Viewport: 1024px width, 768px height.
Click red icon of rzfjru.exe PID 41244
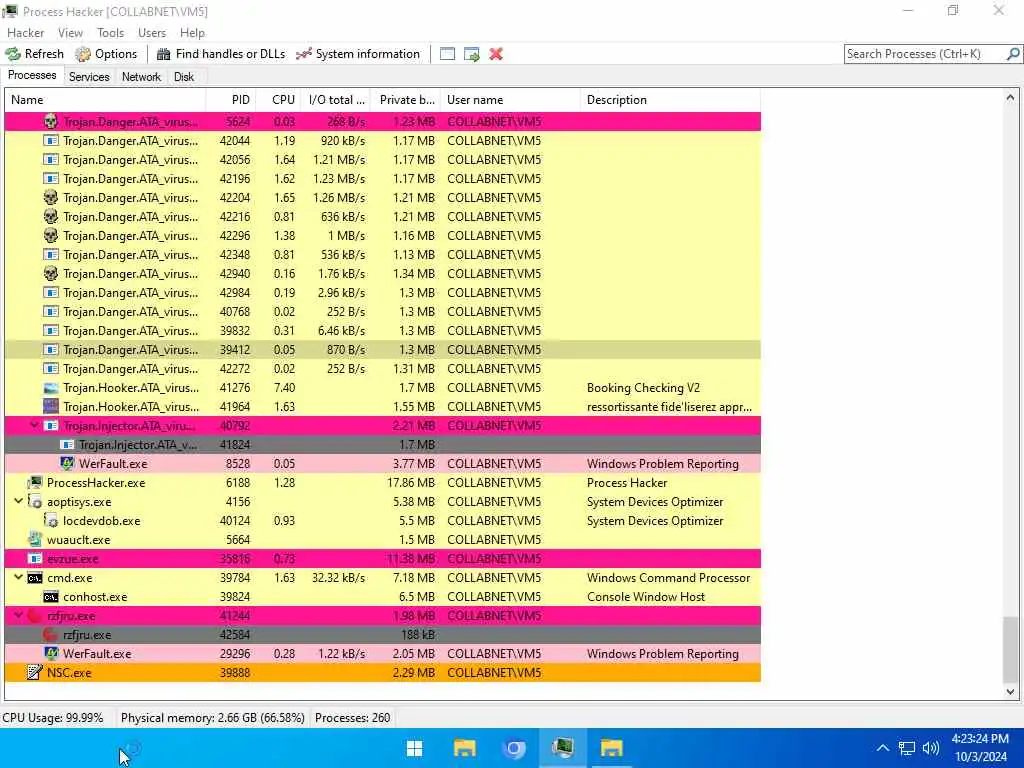pyautogui.click(x=35, y=616)
